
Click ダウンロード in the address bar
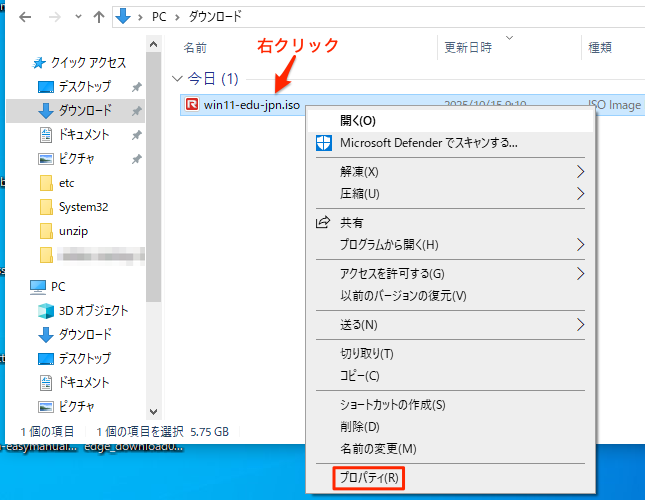coord(215,17)
